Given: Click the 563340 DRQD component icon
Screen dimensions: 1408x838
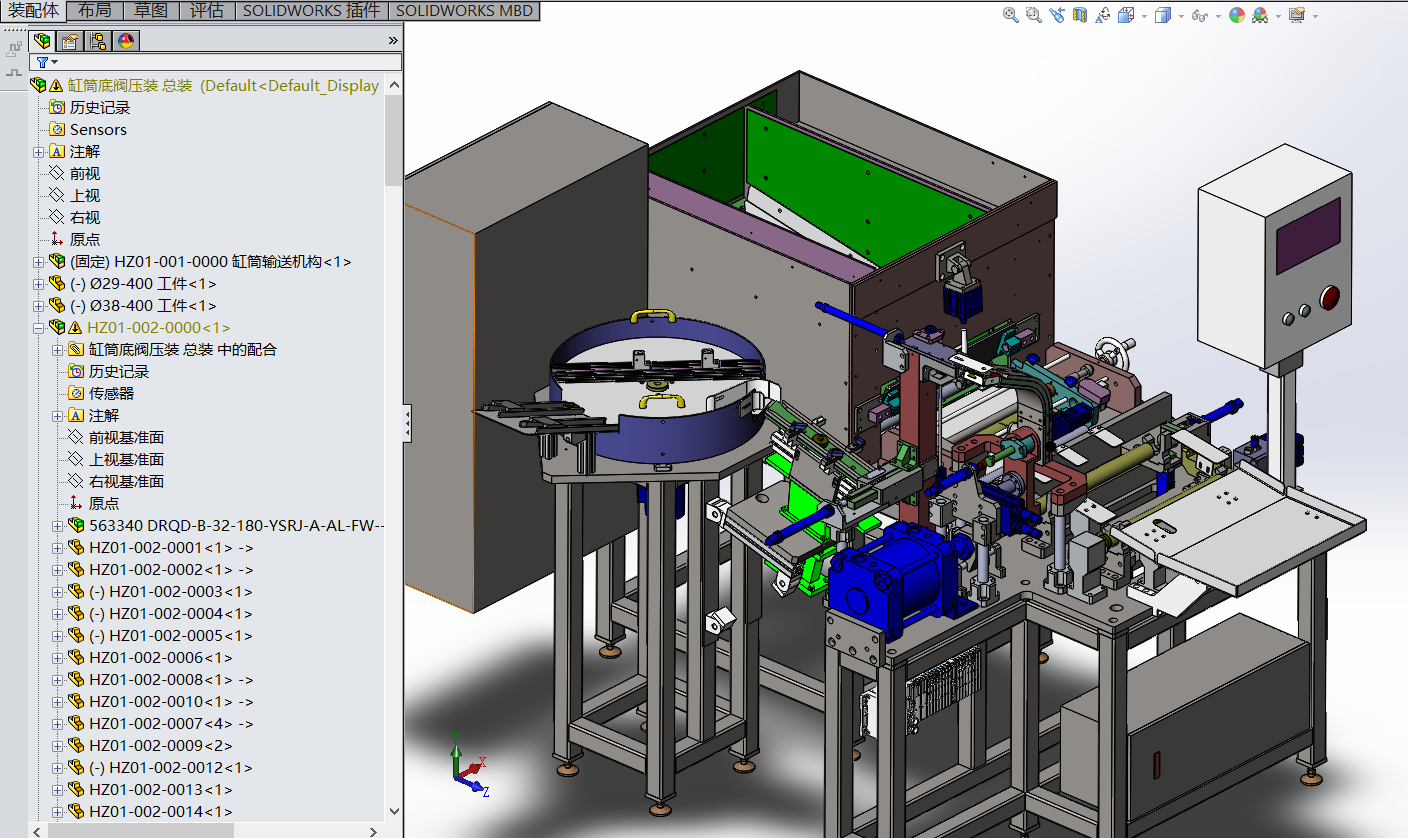Looking at the screenshot, I should (x=76, y=525).
